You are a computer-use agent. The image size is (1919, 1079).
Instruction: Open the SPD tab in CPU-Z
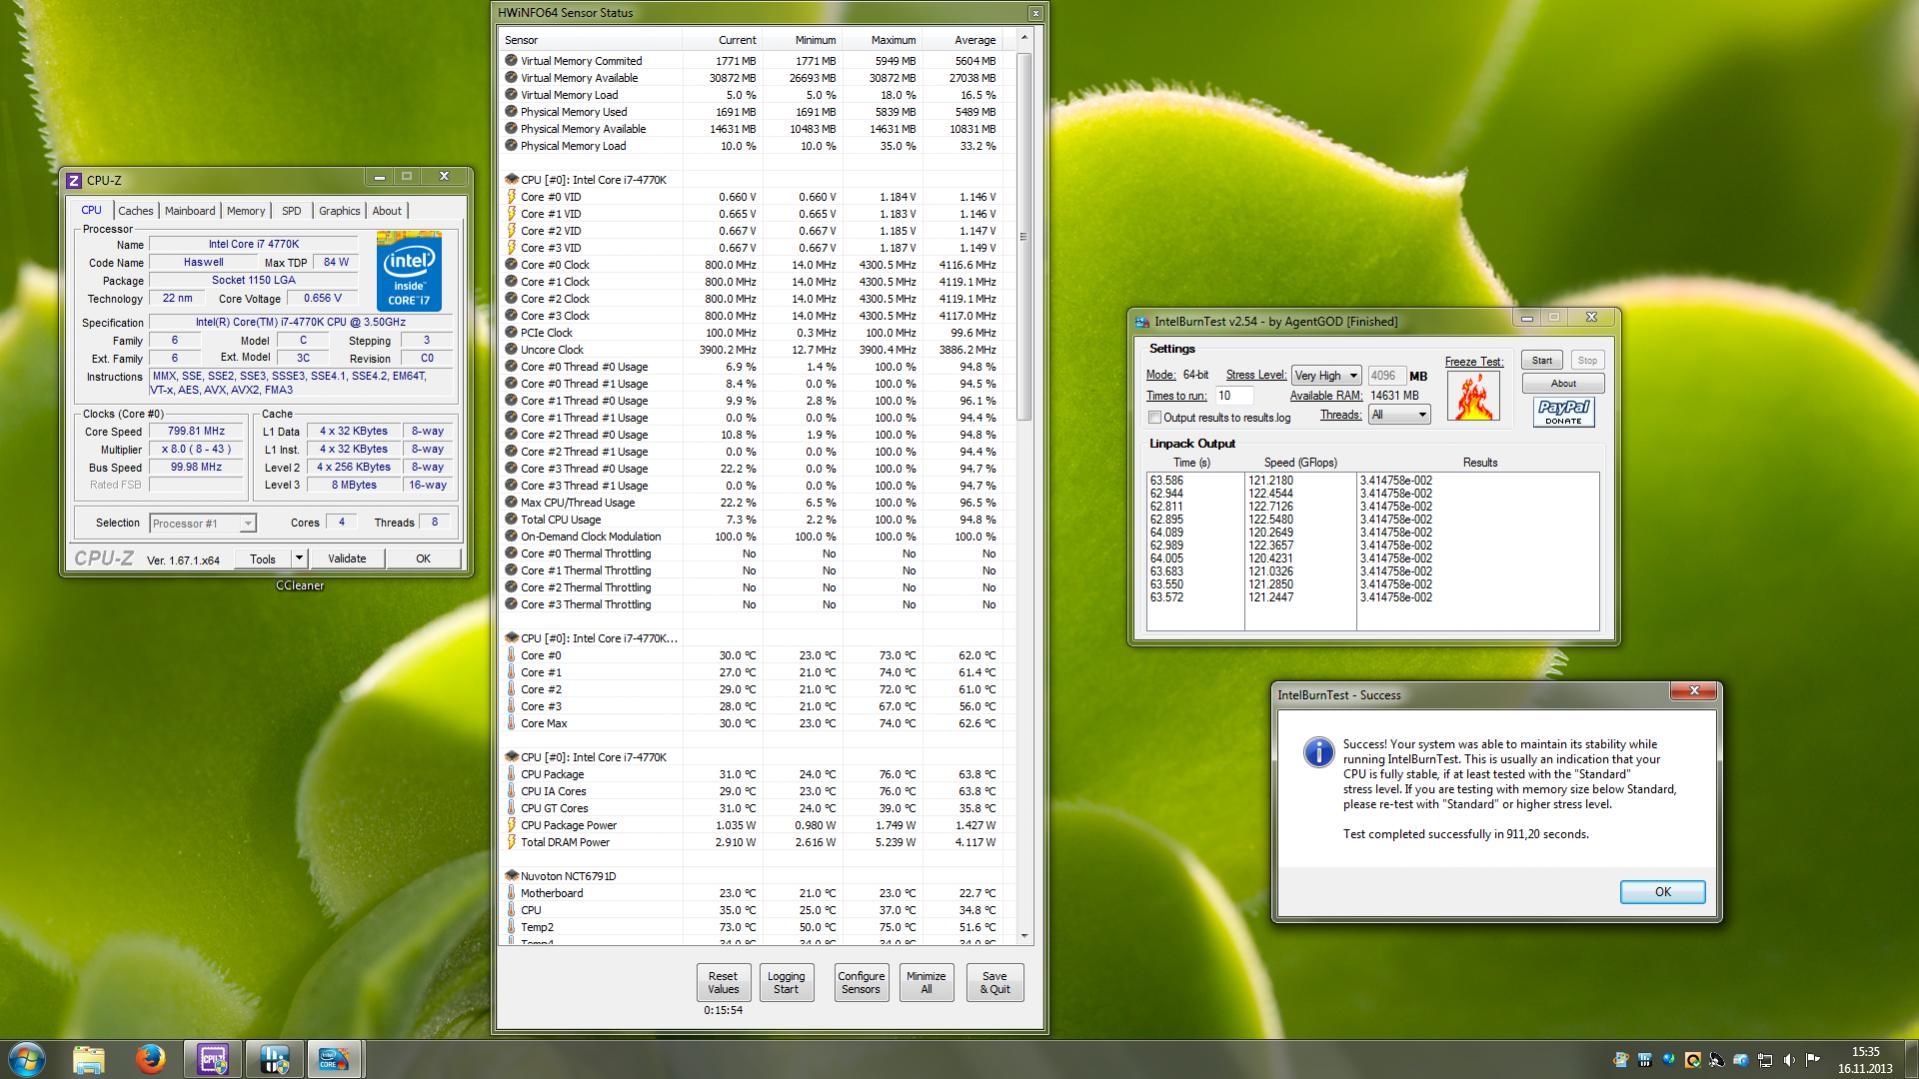click(291, 211)
